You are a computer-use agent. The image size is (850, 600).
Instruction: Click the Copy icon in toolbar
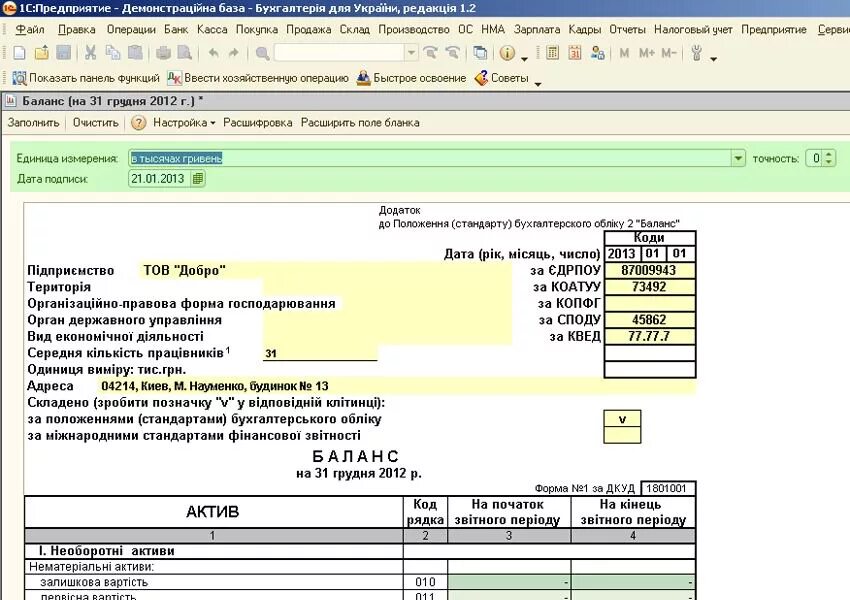(x=113, y=53)
